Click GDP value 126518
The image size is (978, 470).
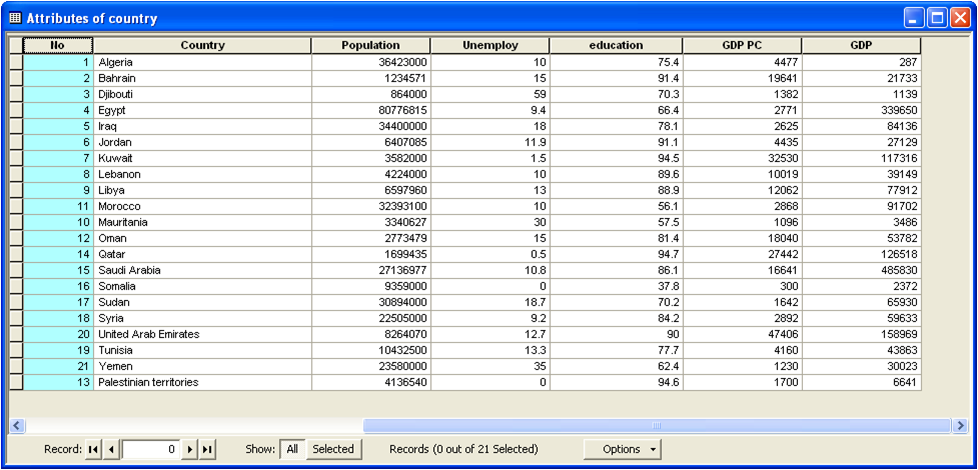861,254
